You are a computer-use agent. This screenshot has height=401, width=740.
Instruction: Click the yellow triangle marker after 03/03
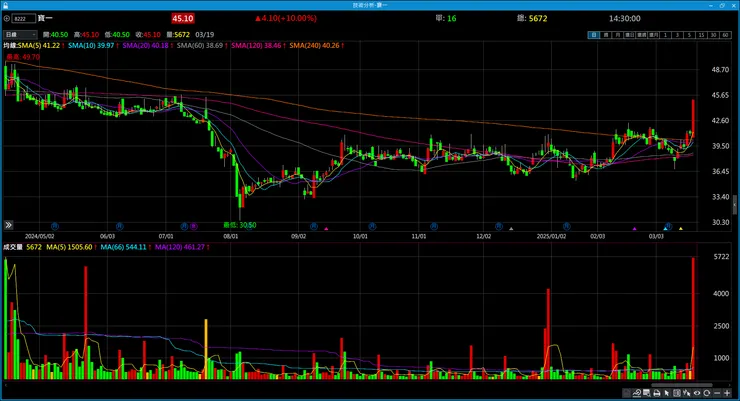[681, 229]
